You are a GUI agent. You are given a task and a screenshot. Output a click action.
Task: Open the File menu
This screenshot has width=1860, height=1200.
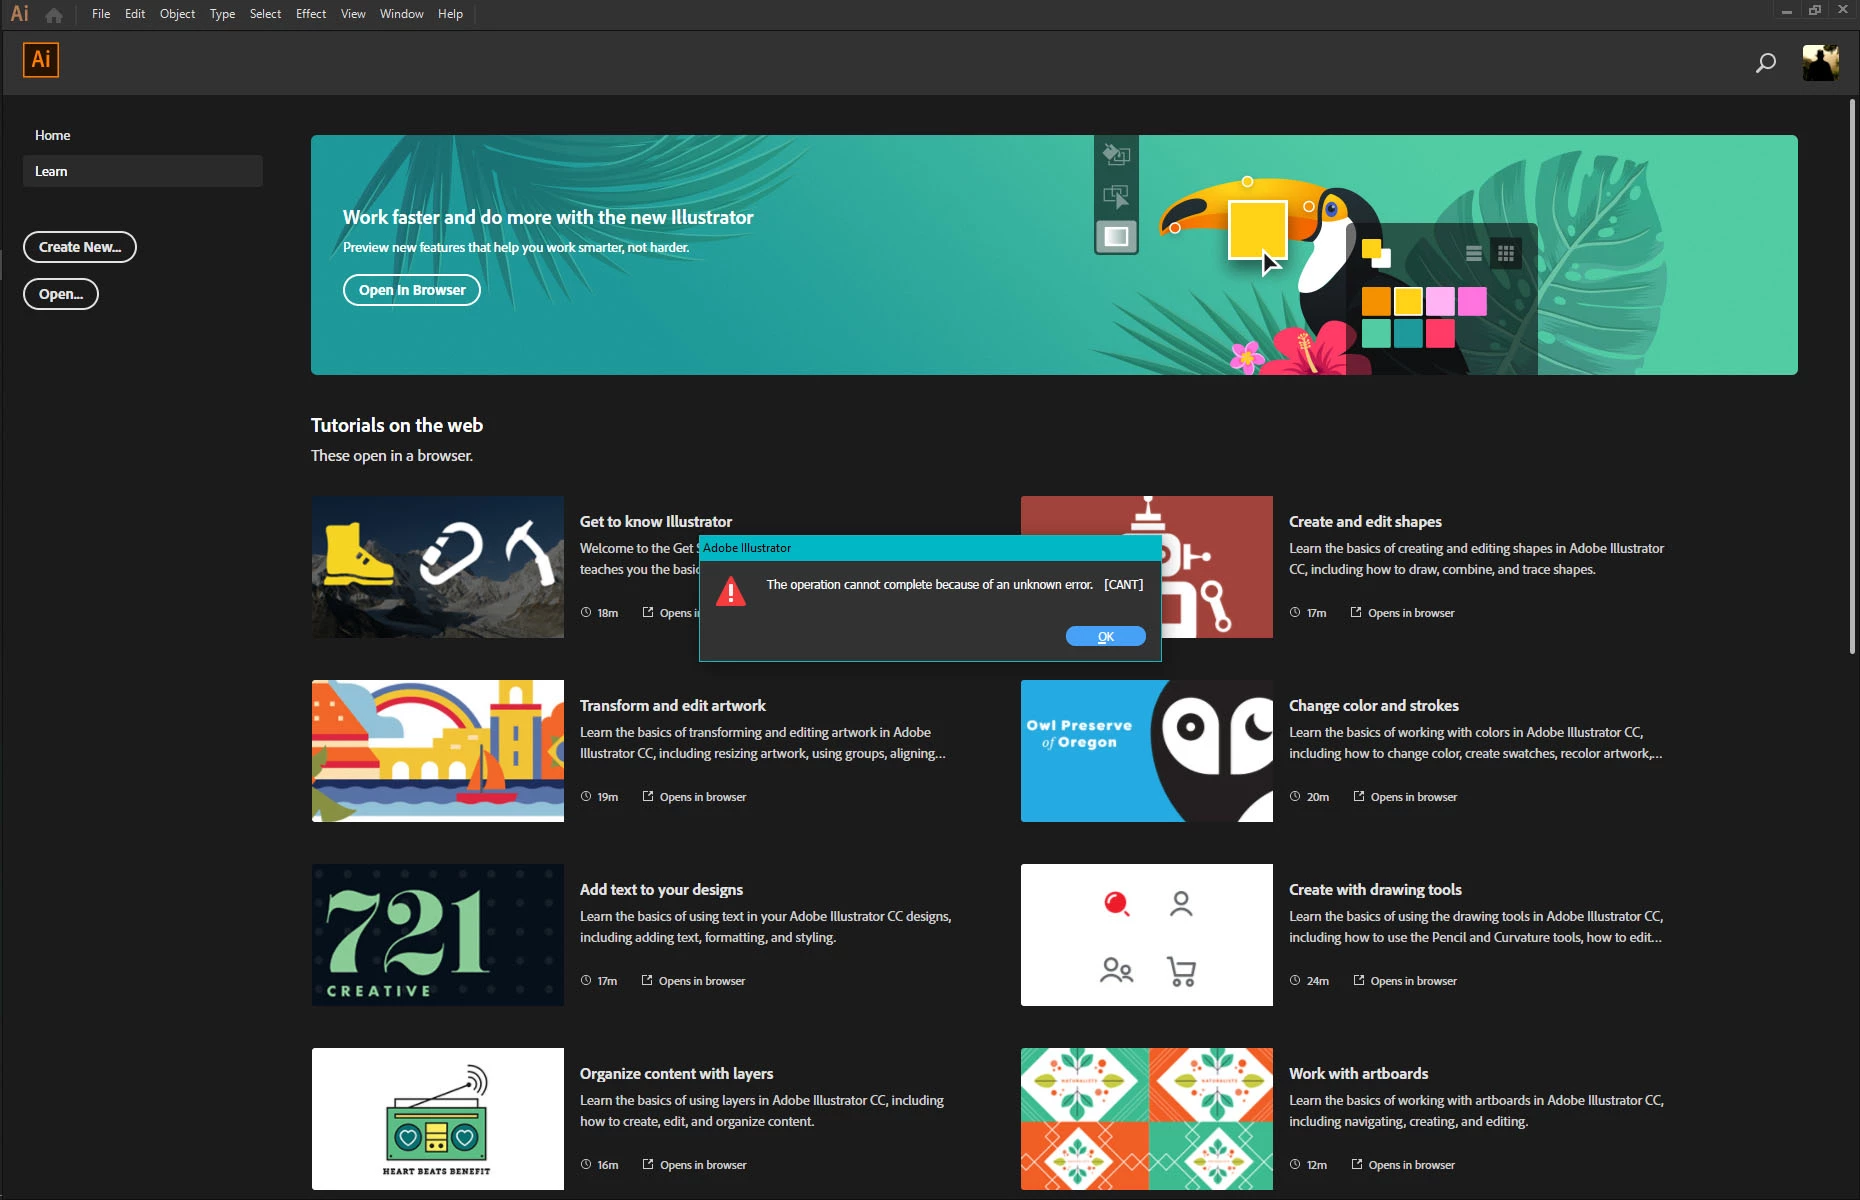(x=101, y=14)
